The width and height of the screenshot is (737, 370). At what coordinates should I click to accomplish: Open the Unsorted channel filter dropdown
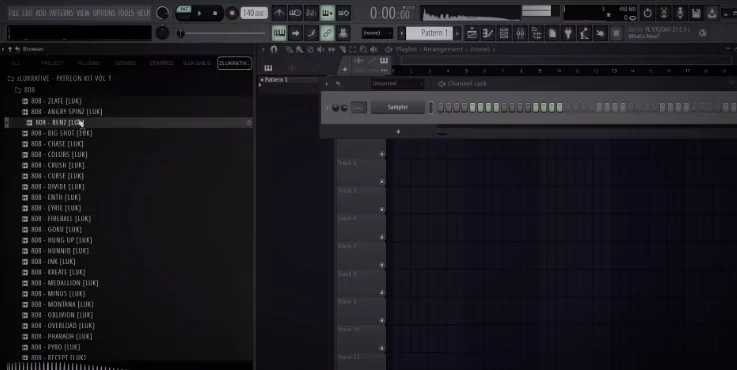397,84
